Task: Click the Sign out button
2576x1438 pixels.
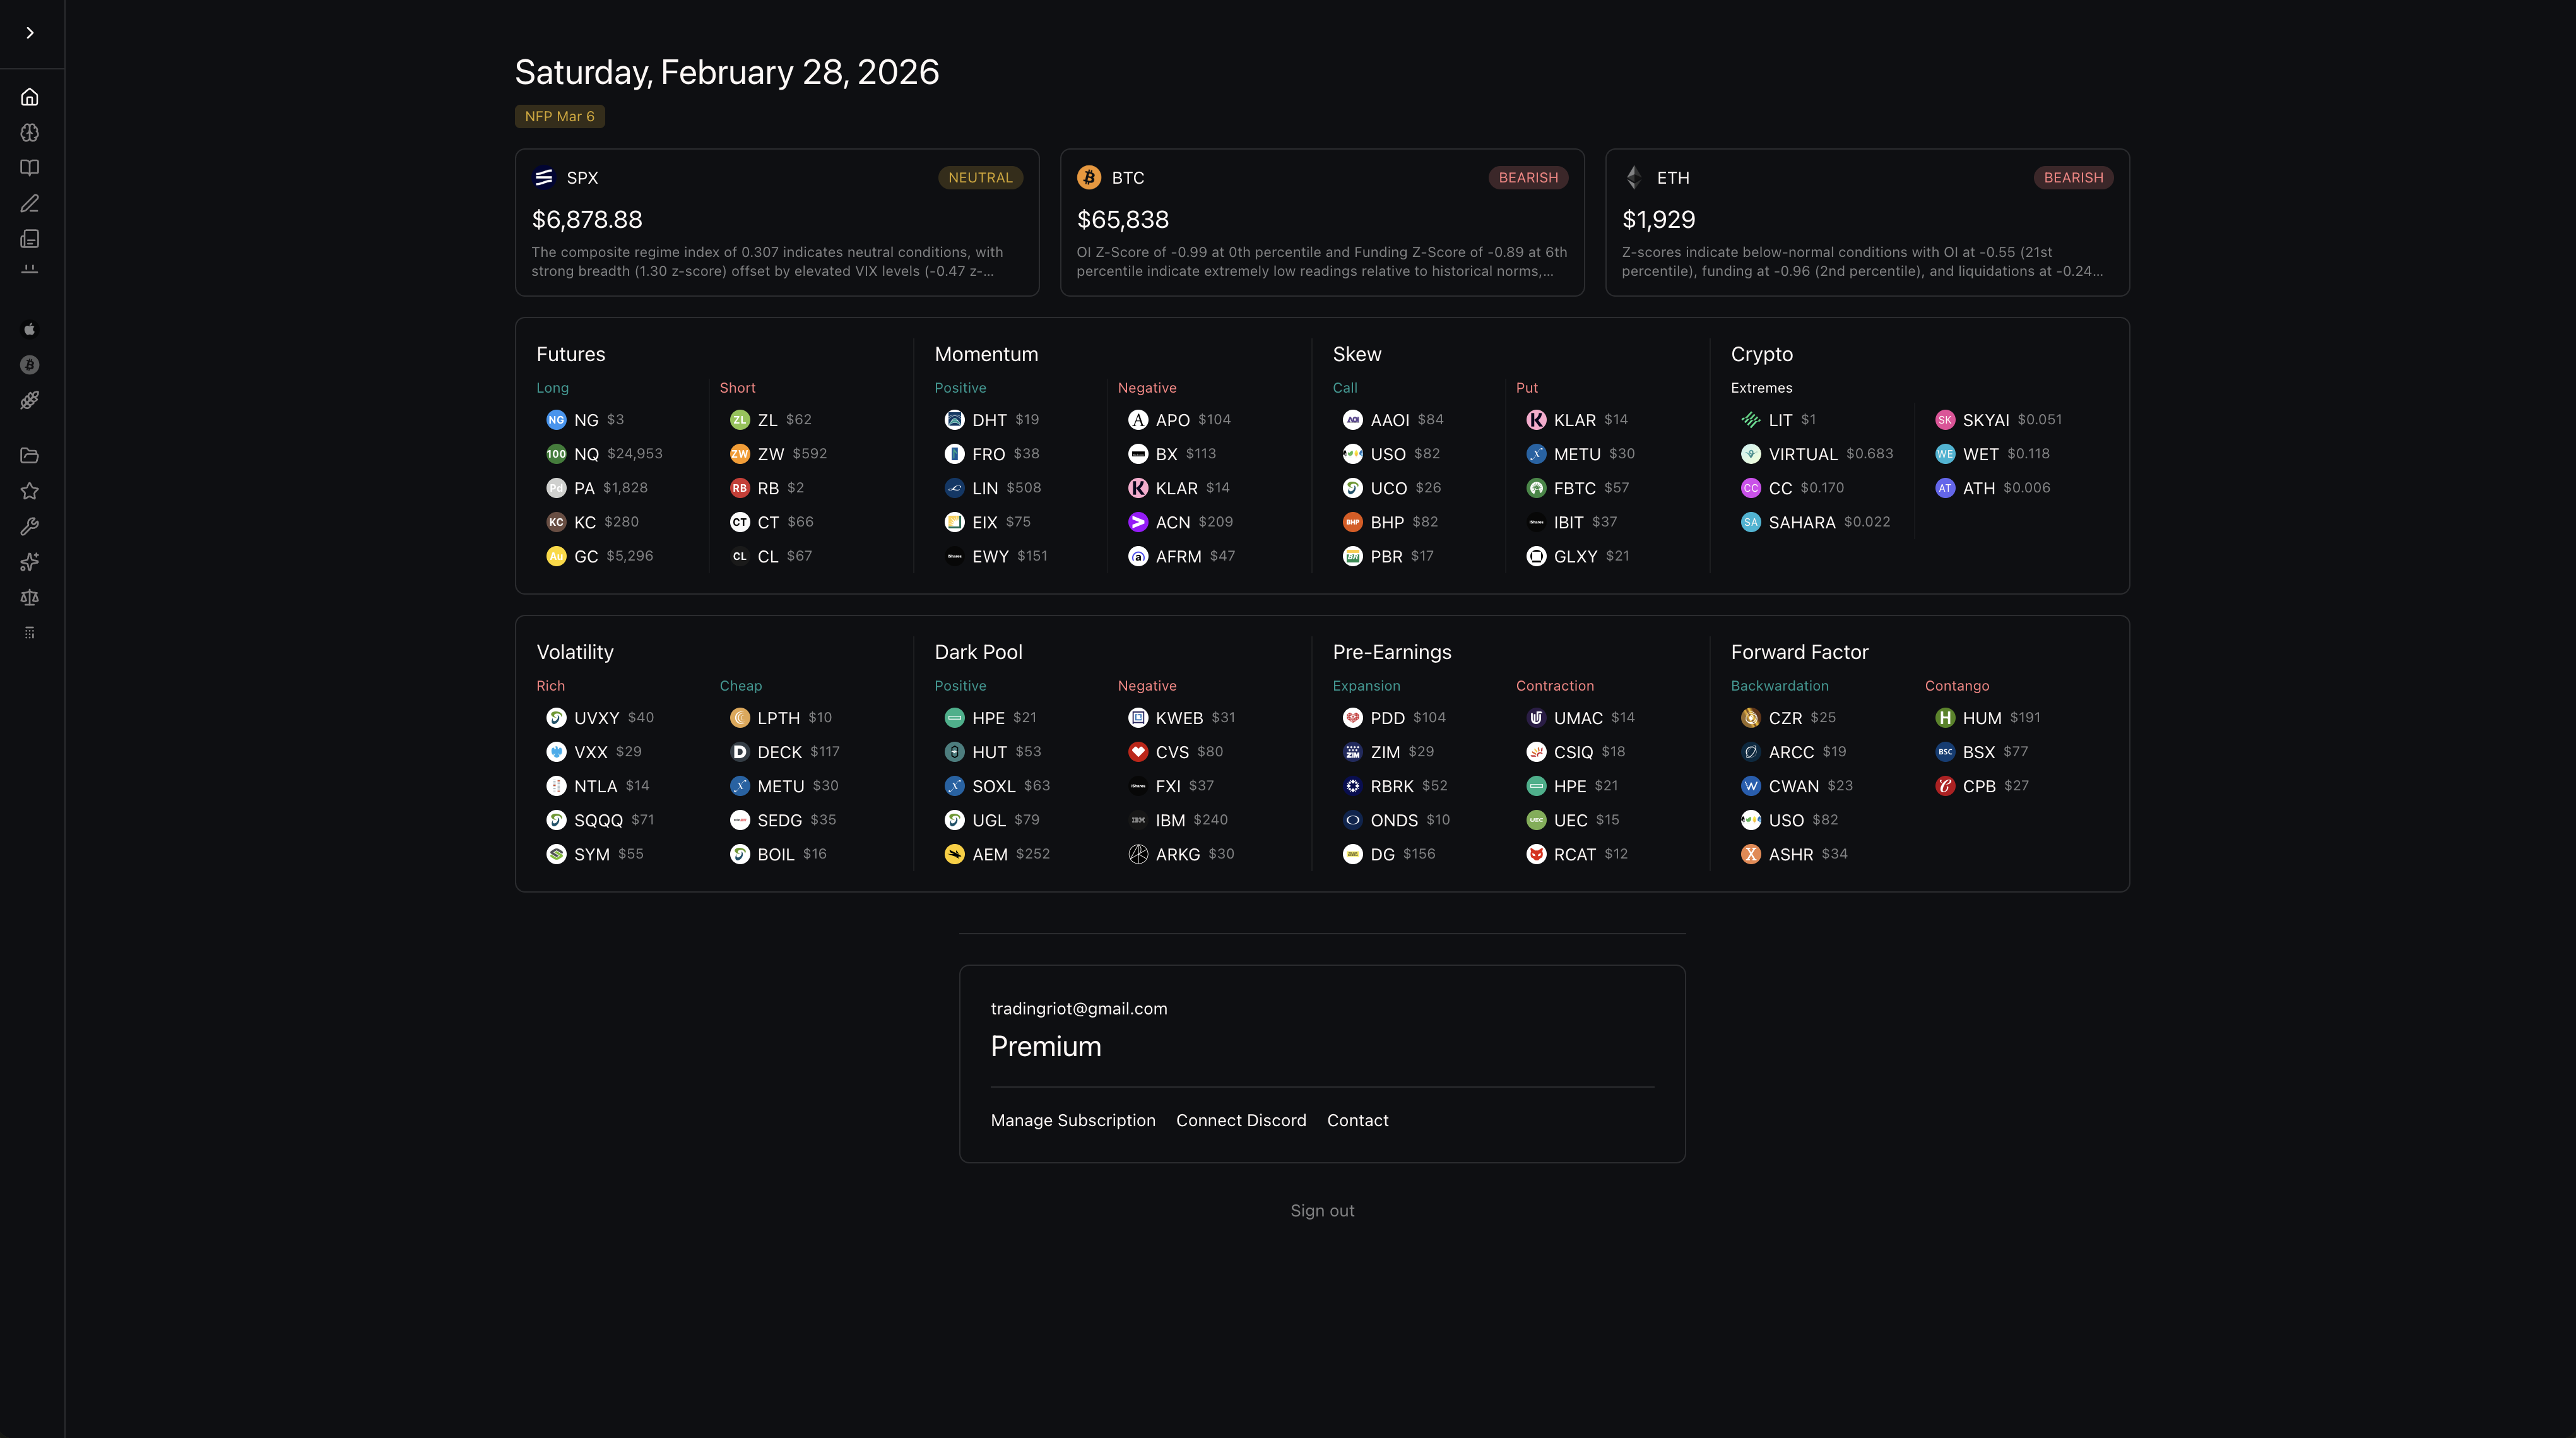Action: [1321, 1210]
